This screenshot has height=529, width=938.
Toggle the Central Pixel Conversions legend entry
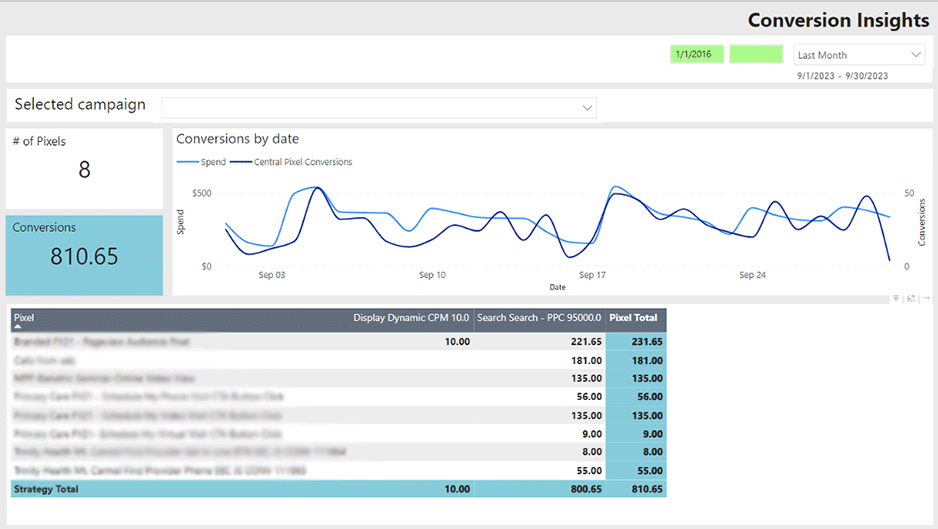(x=291, y=162)
